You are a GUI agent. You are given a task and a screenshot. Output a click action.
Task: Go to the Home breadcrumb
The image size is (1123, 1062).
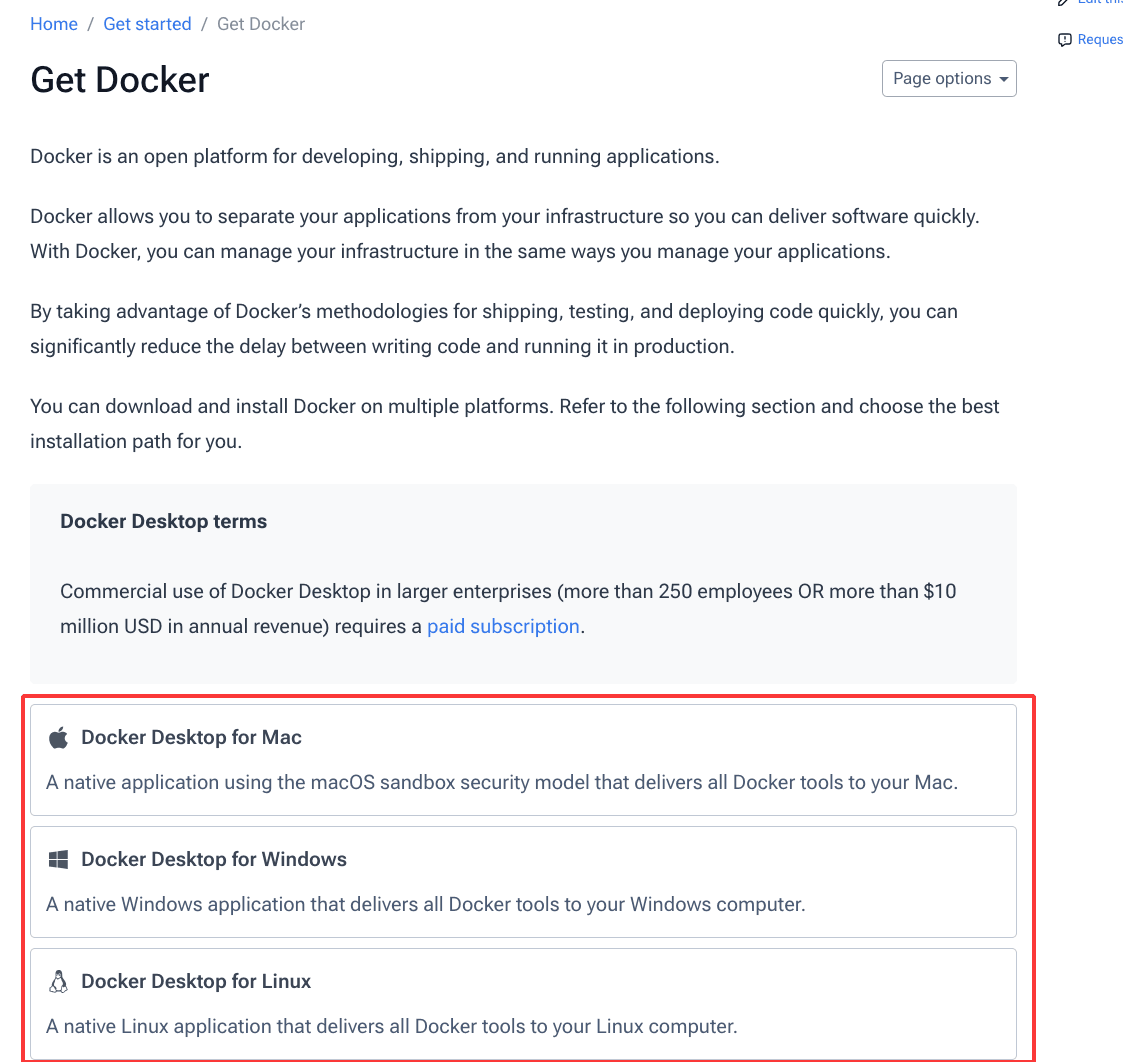(x=54, y=24)
